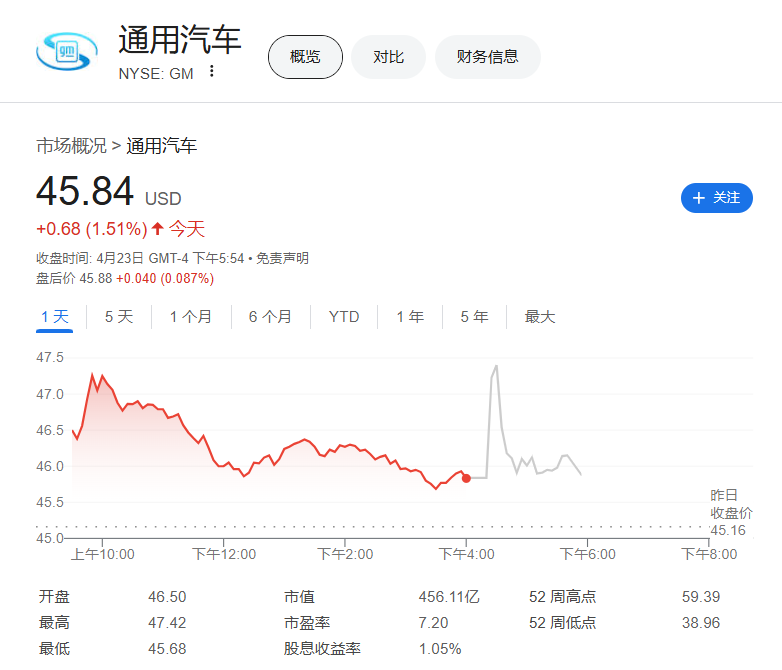Click the 最高 value 47.42
This screenshot has width=782, height=670.
coord(167,623)
